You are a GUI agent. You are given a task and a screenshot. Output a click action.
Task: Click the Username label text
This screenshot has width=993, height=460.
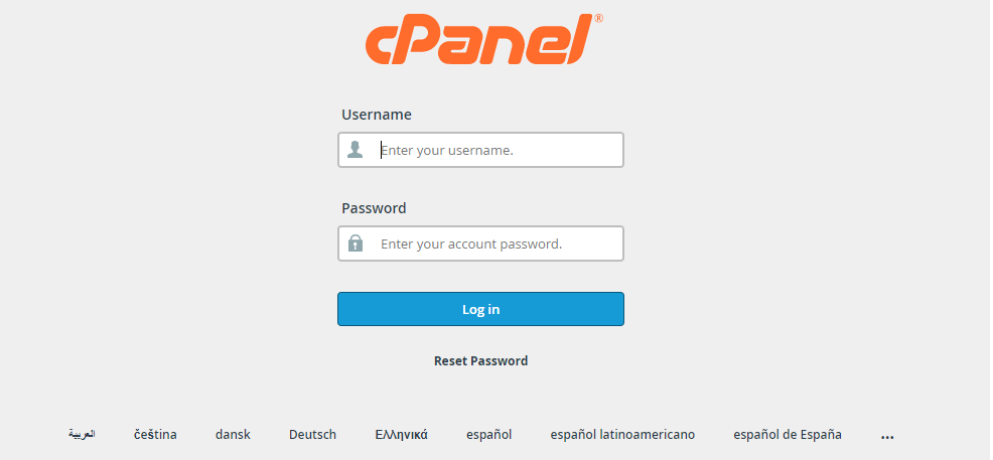pos(376,115)
